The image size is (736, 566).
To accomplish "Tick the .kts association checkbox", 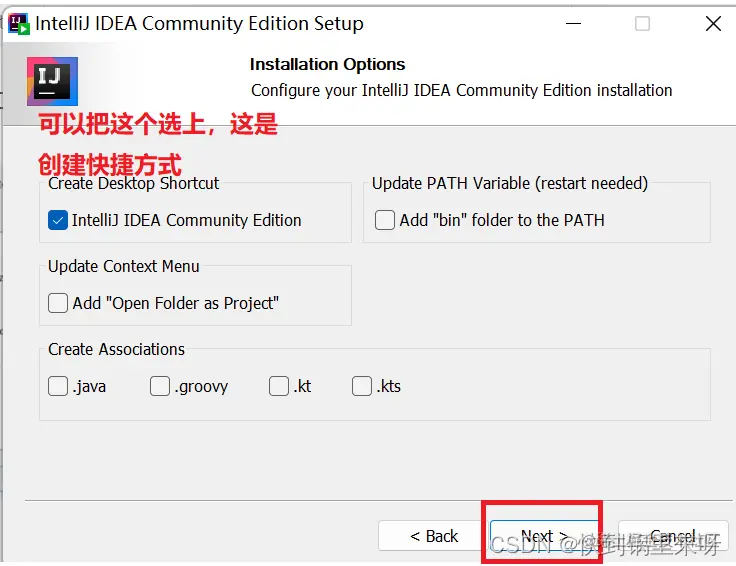I will [362, 386].
